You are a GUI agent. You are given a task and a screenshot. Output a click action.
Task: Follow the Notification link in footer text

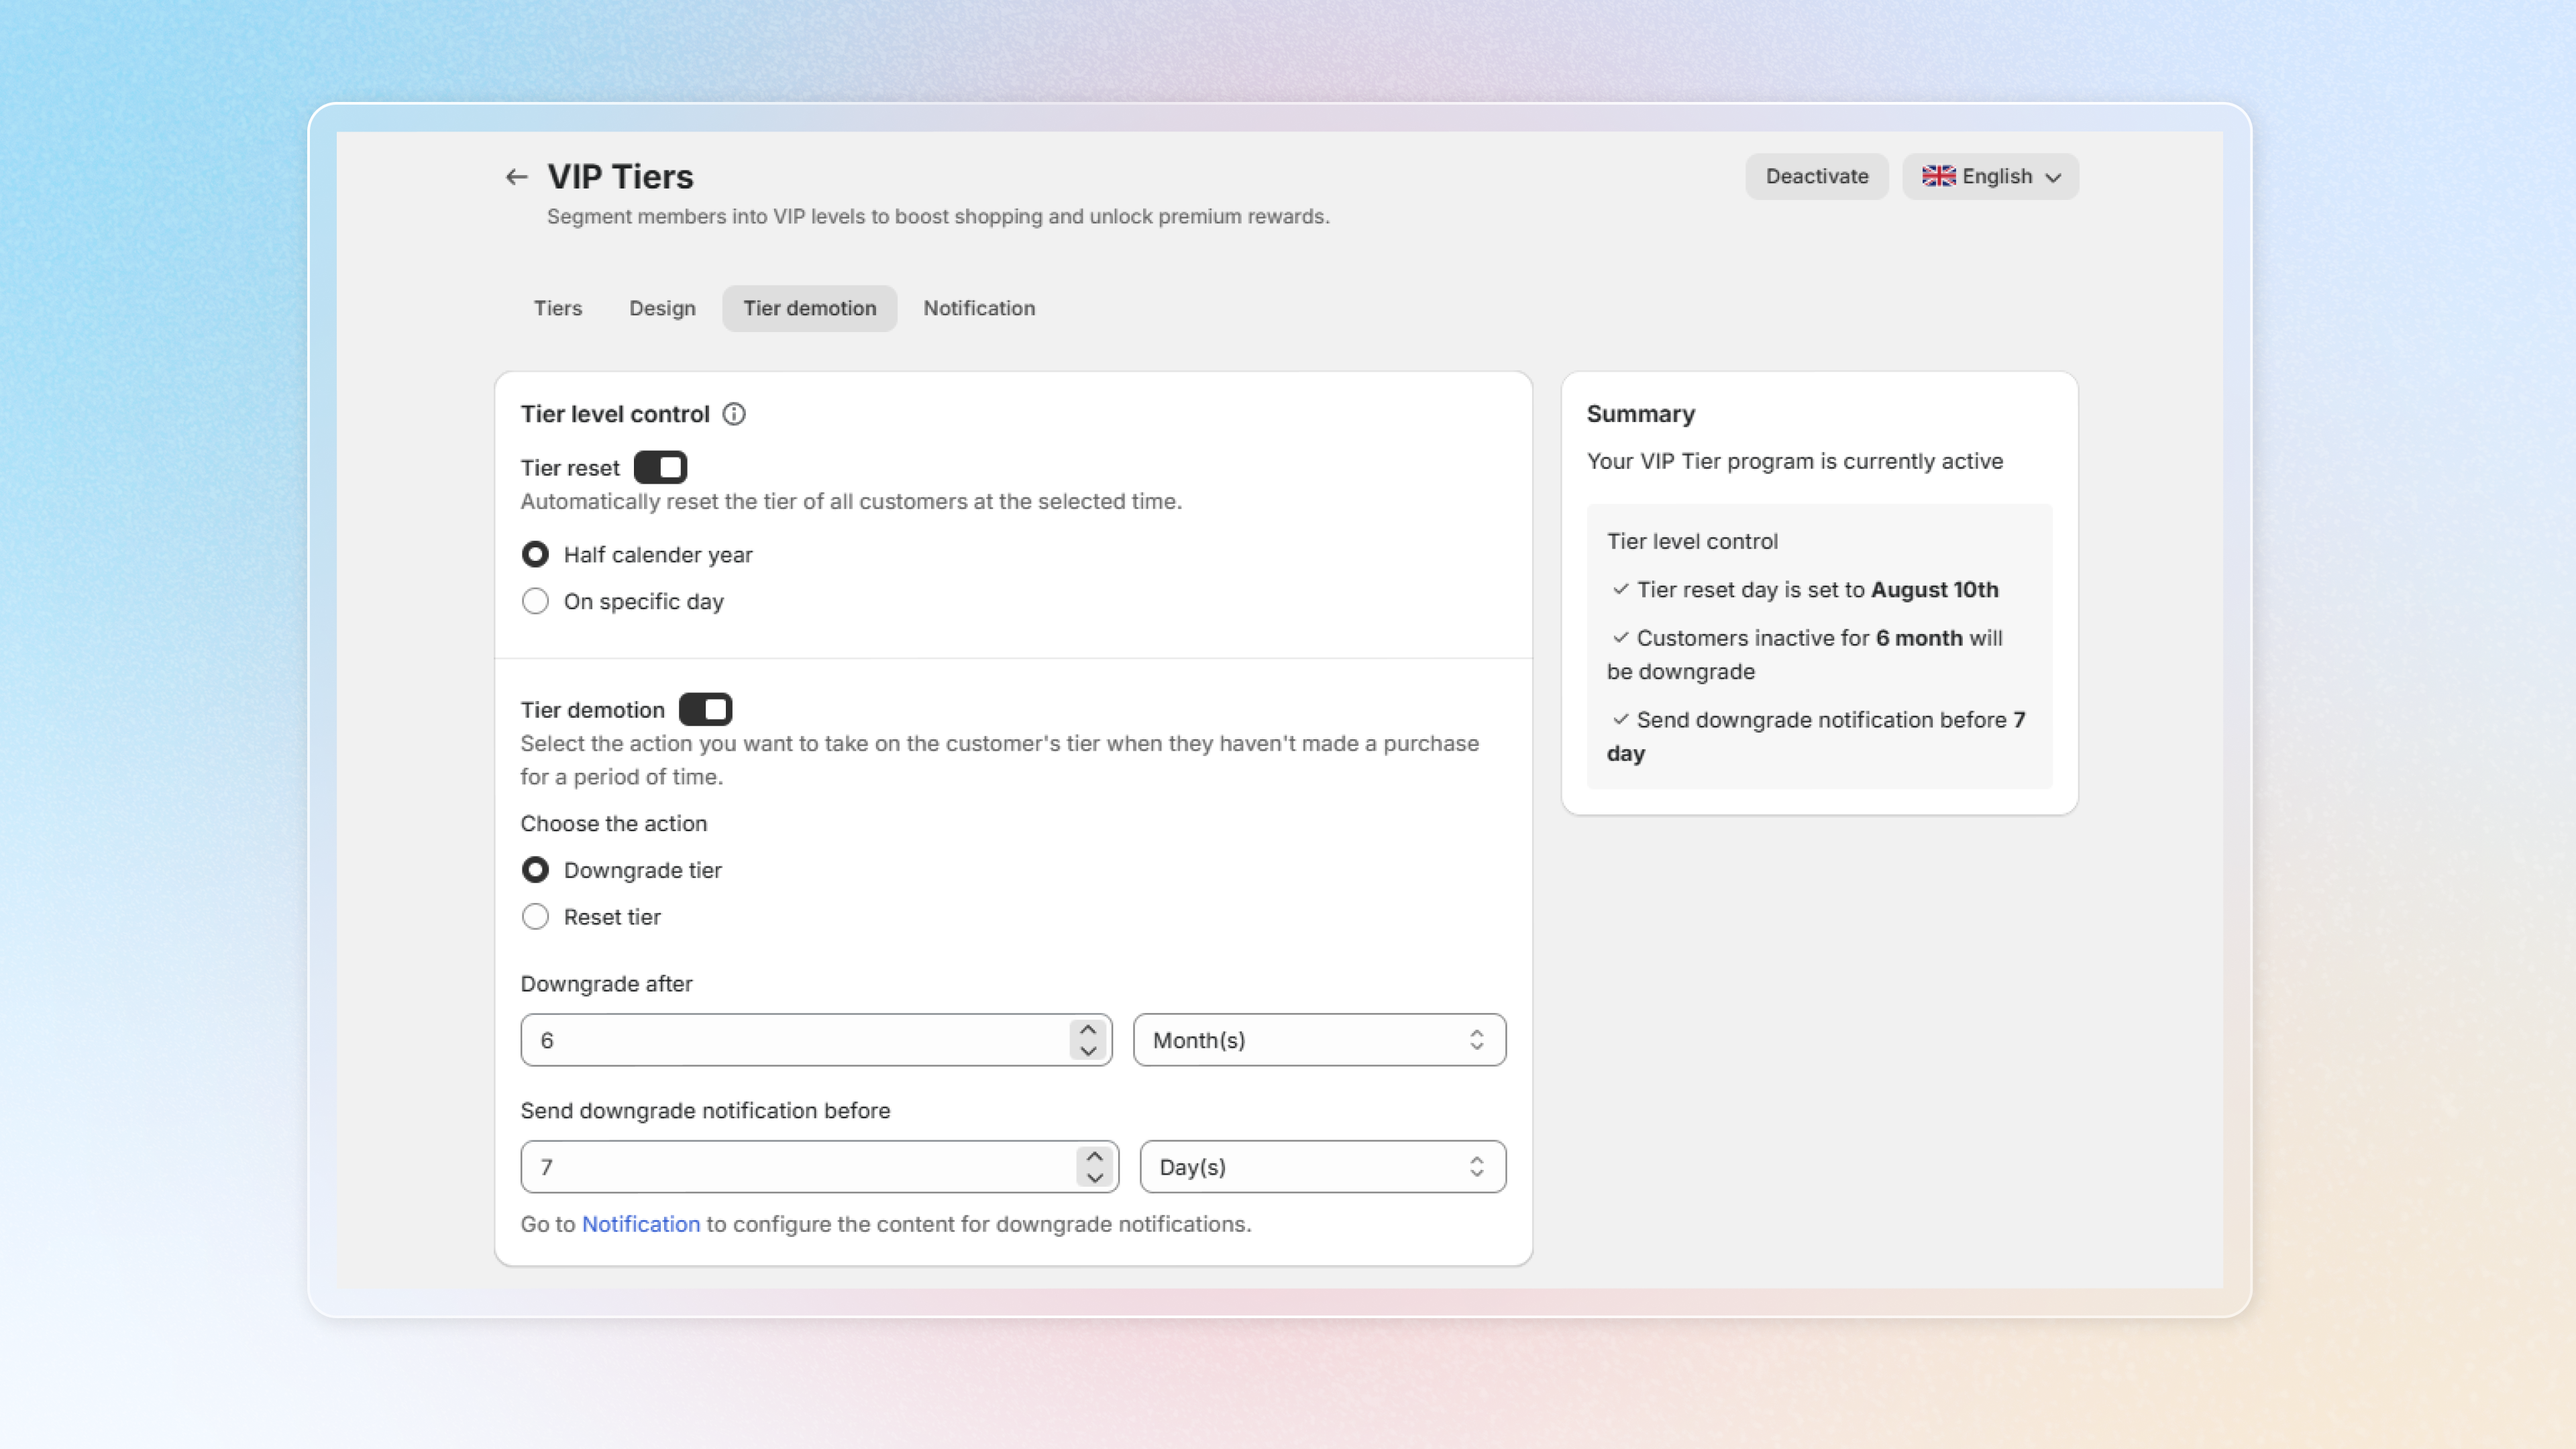coord(640,1224)
